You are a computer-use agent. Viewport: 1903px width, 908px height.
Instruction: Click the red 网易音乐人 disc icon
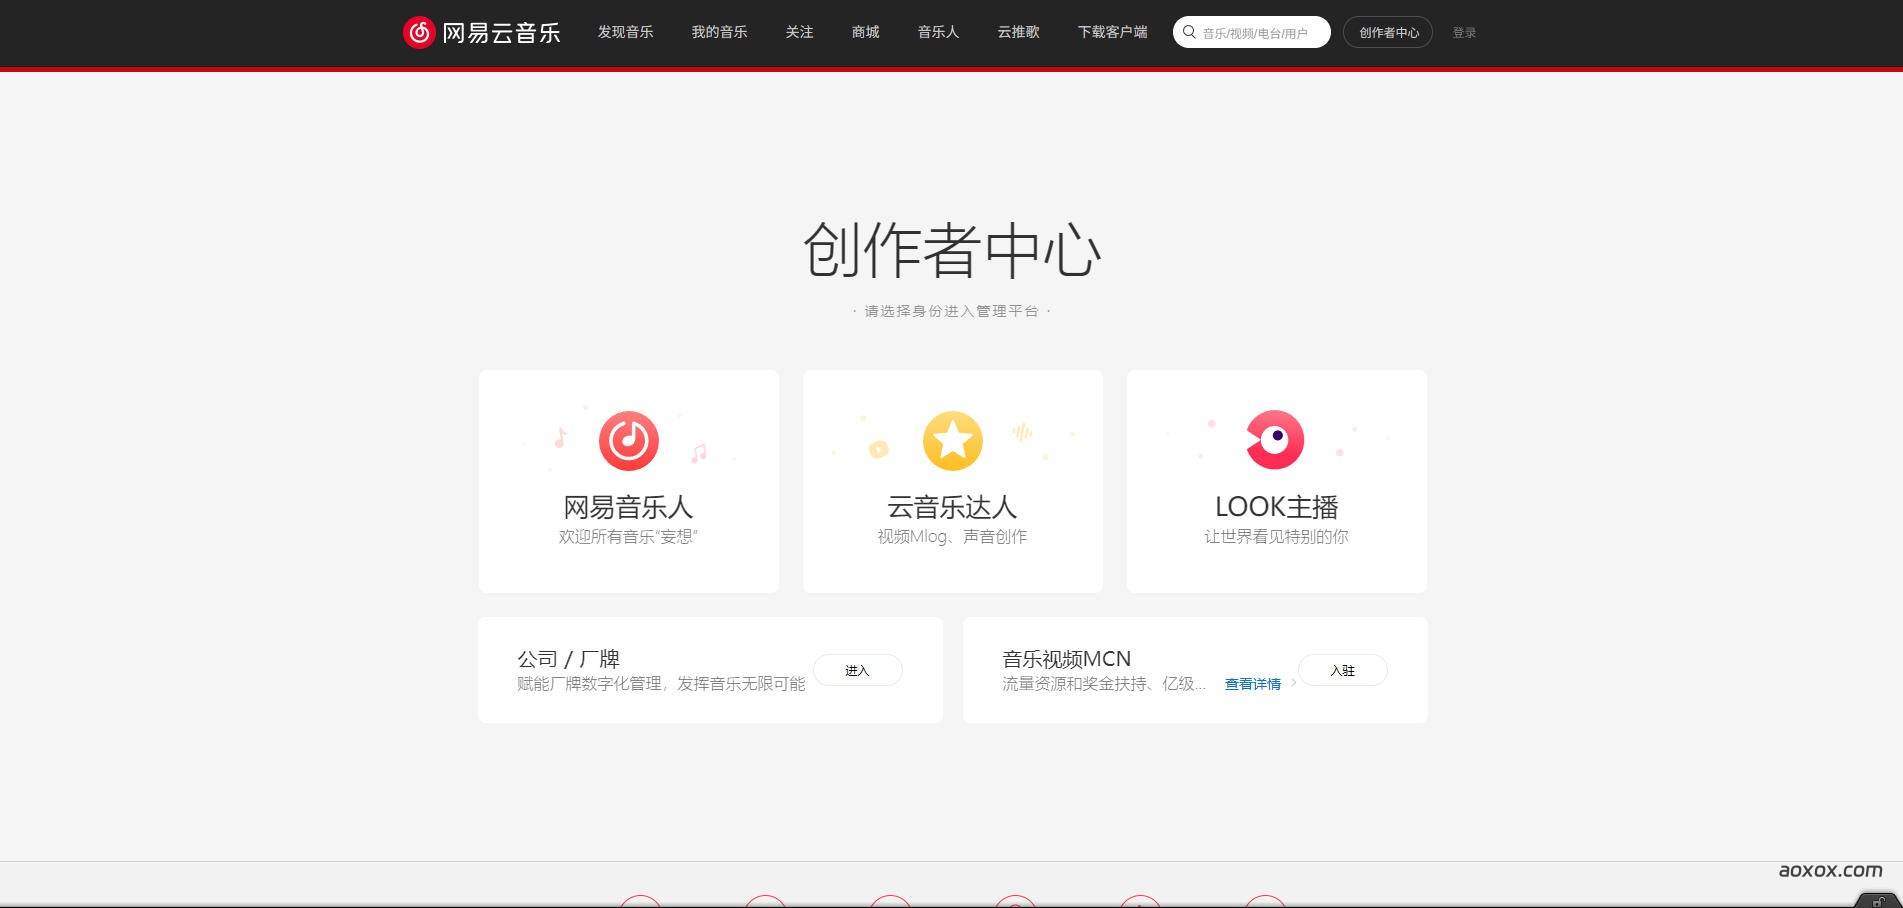tap(629, 440)
